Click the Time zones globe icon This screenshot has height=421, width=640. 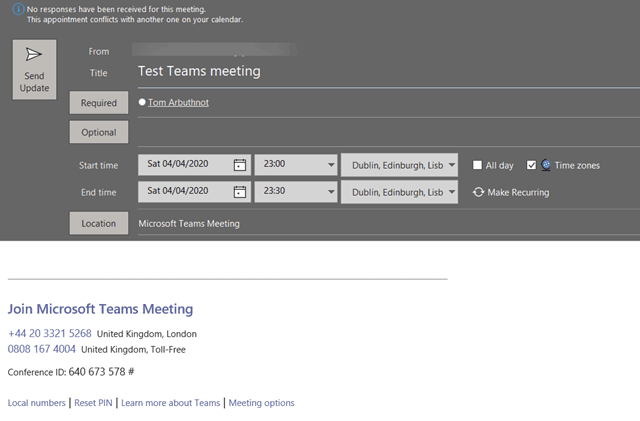(546, 165)
